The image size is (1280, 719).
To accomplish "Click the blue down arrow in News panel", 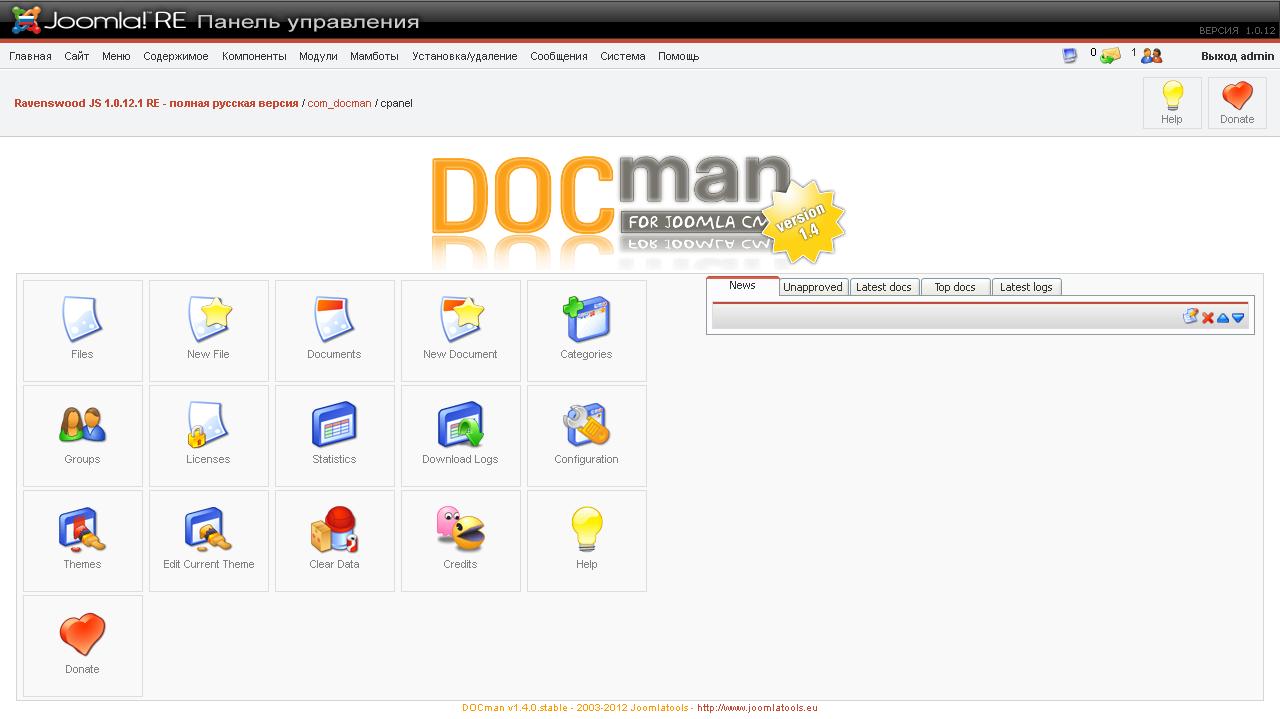I will [1238, 318].
